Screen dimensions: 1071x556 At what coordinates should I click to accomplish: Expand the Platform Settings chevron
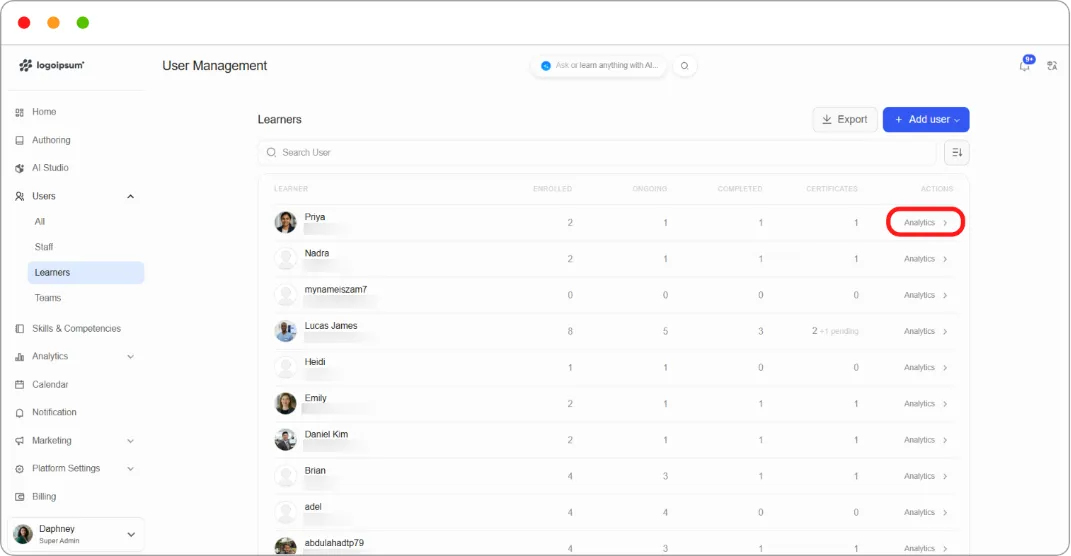(x=130, y=469)
